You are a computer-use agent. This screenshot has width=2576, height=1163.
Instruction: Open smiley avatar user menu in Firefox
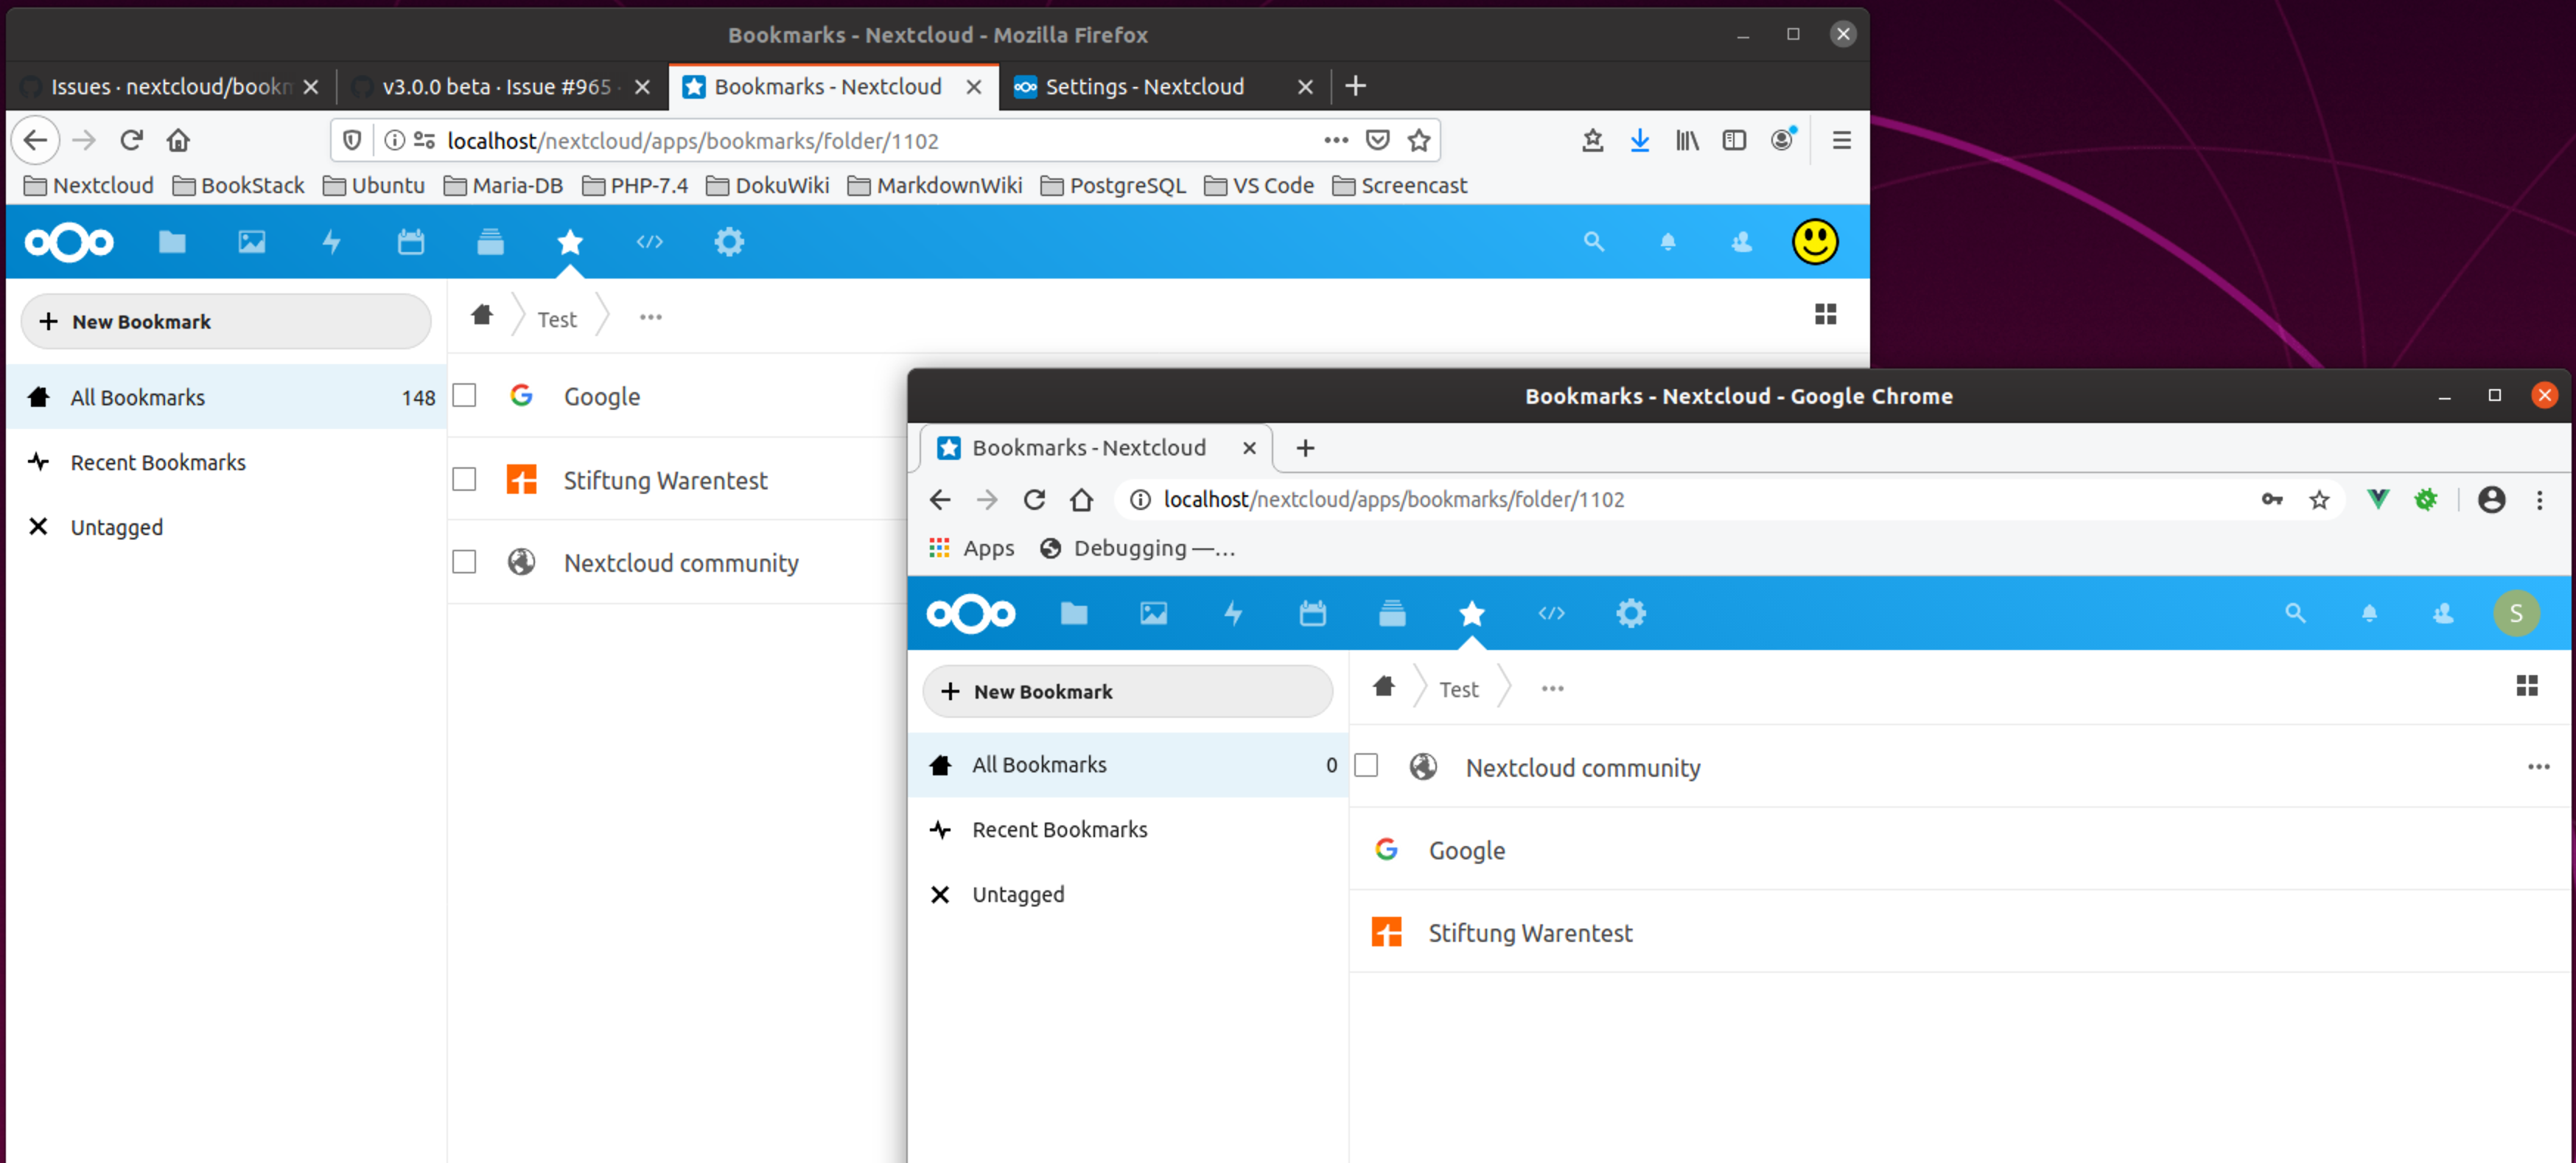pos(1814,242)
